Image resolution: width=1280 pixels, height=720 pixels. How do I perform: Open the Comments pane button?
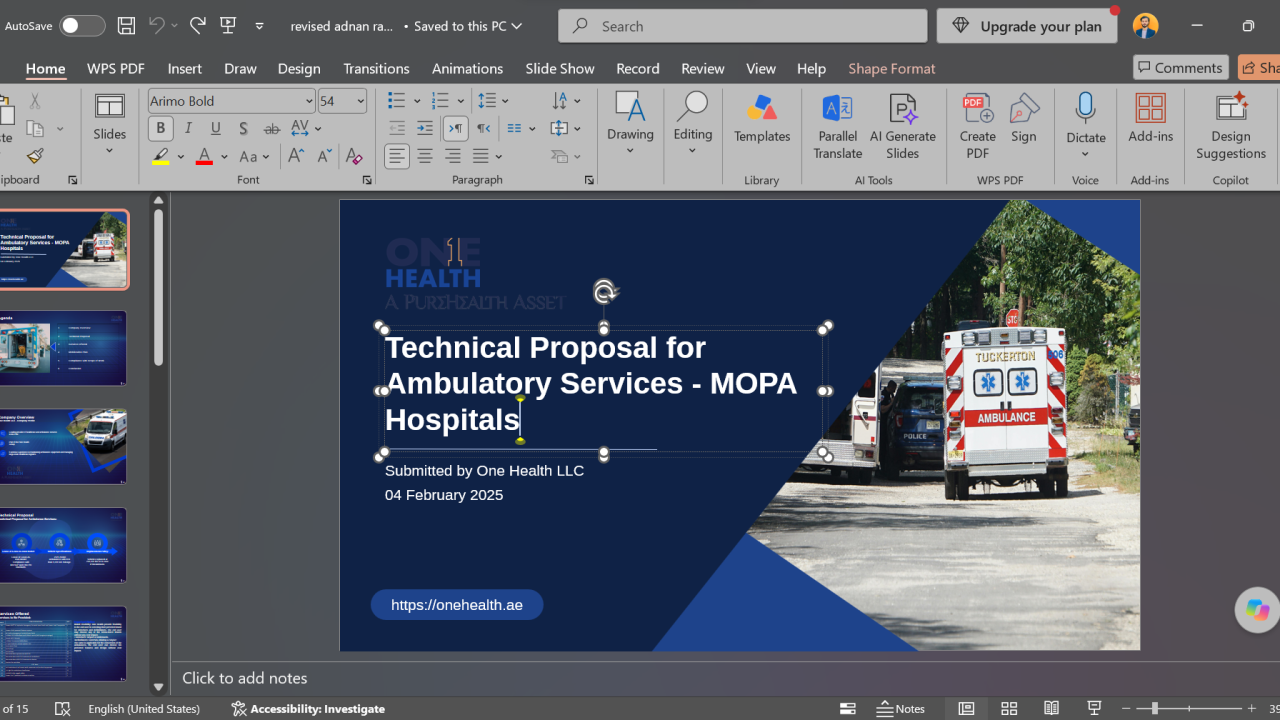click(1181, 67)
